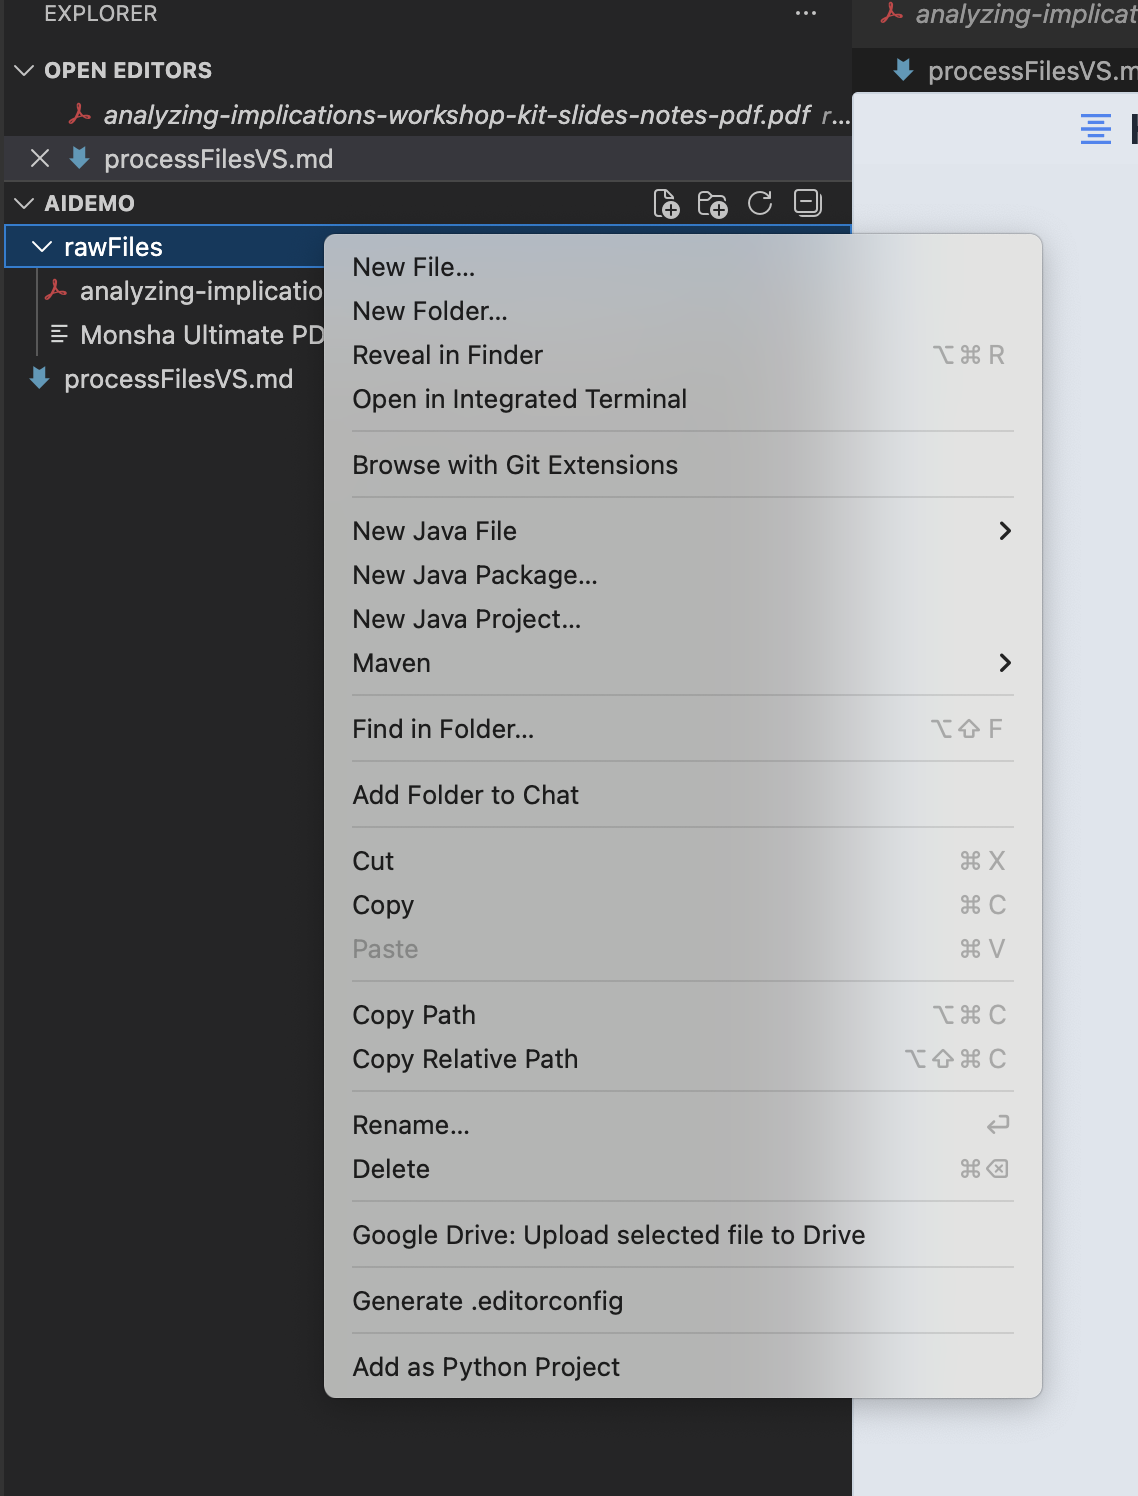Generate an .editorconfig file
The height and width of the screenshot is (1496, 1138).
[x=487, y=1300]
